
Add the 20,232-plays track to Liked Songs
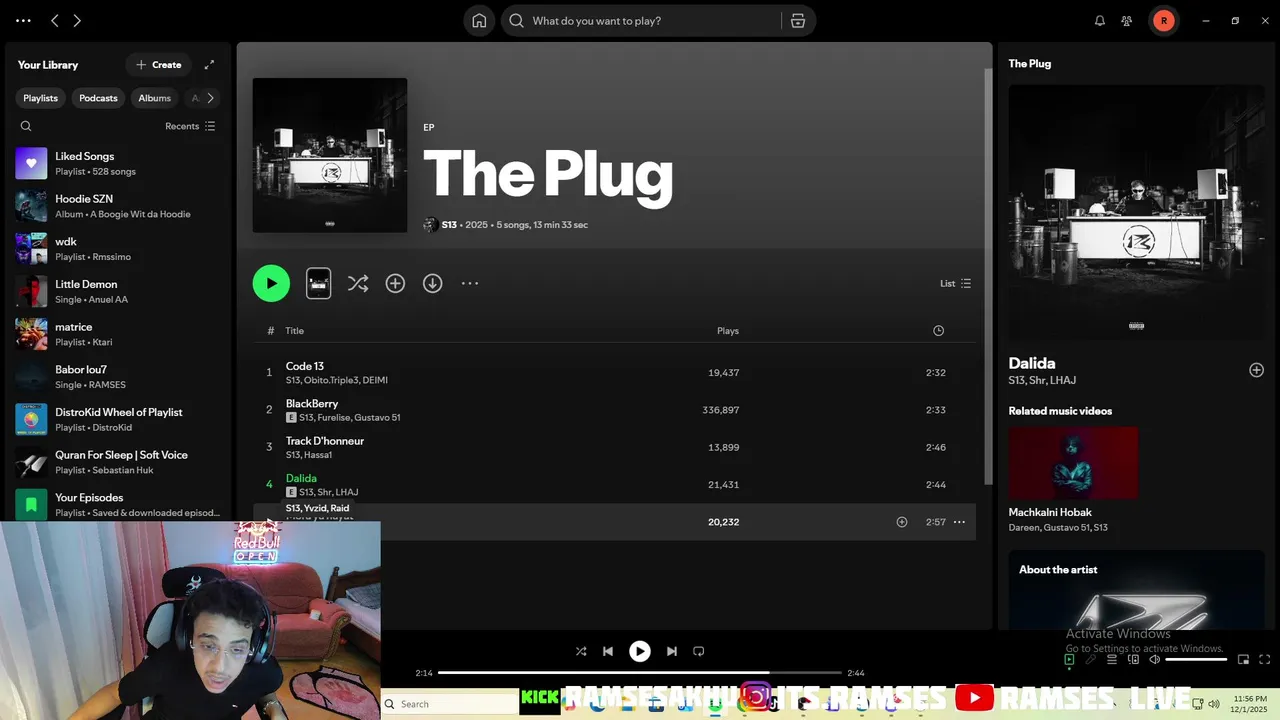pos(902,522)
